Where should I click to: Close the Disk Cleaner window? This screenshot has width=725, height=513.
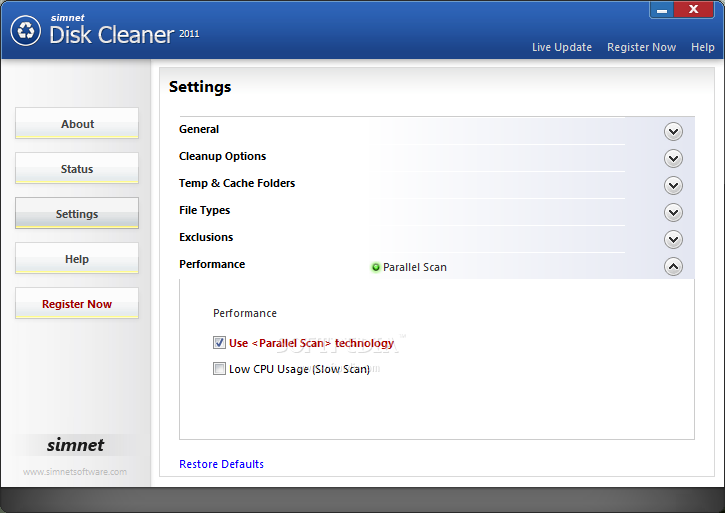[x=694, y=10]
